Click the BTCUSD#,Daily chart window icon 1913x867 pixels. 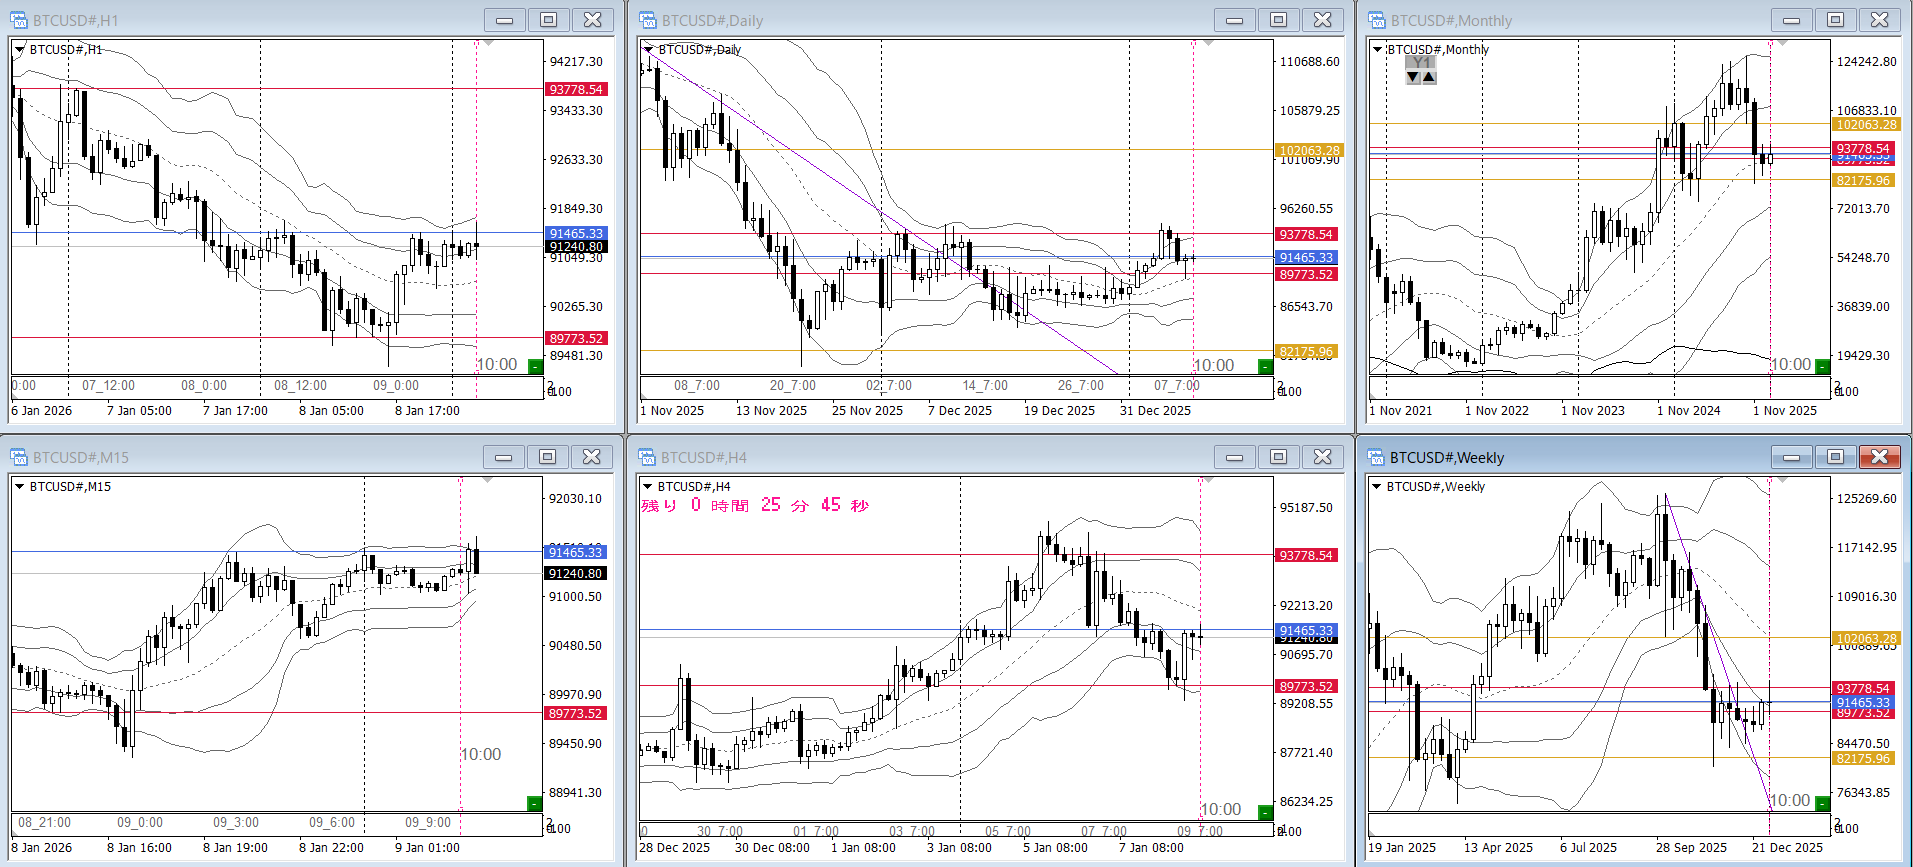coord(648,20)
